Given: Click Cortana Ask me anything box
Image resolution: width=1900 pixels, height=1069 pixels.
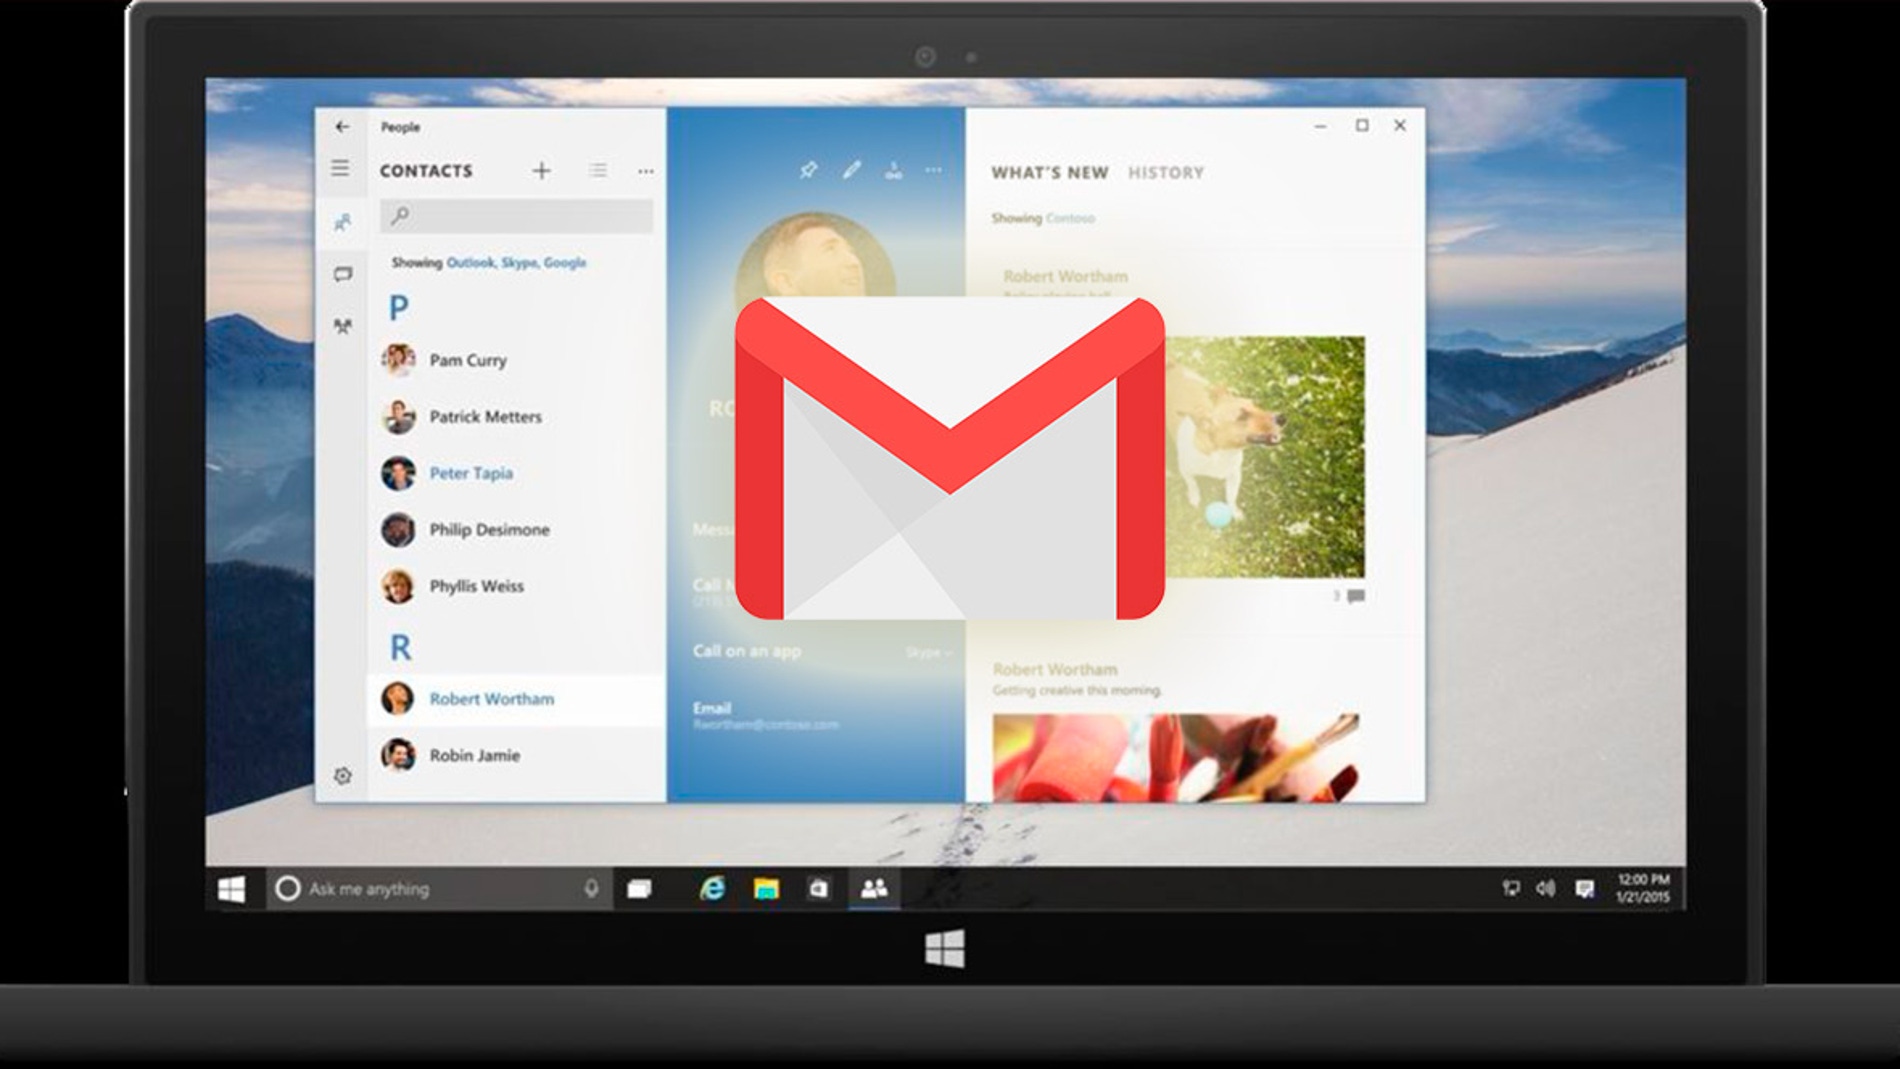Looking at the screenshot, I should pos(437,889).
